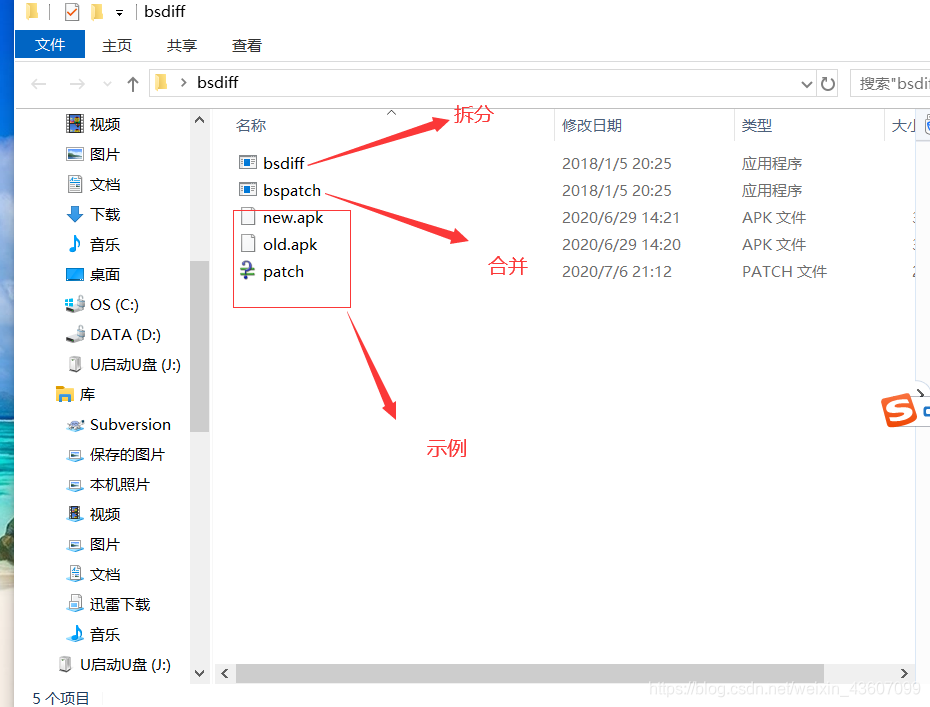Select 文档 in the libraries section
Image resolution: width=930 pixels, height=707 pixels.
click(105, 574)
